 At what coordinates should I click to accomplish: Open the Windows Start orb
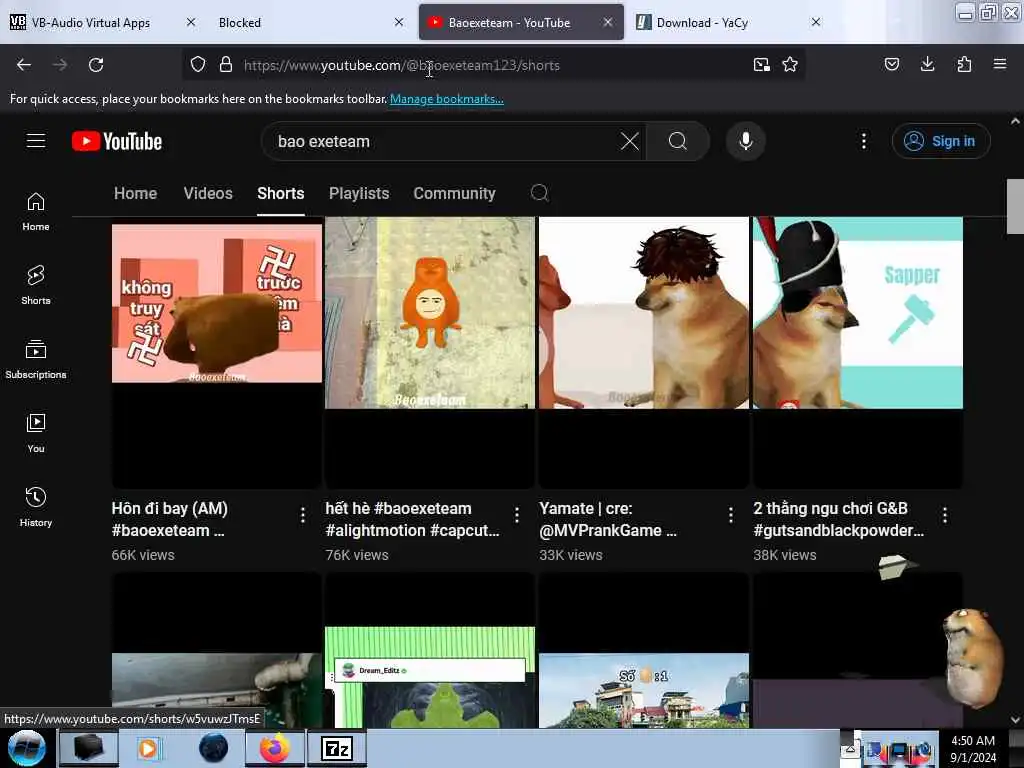pyautogui.click(x=27, y=748)
